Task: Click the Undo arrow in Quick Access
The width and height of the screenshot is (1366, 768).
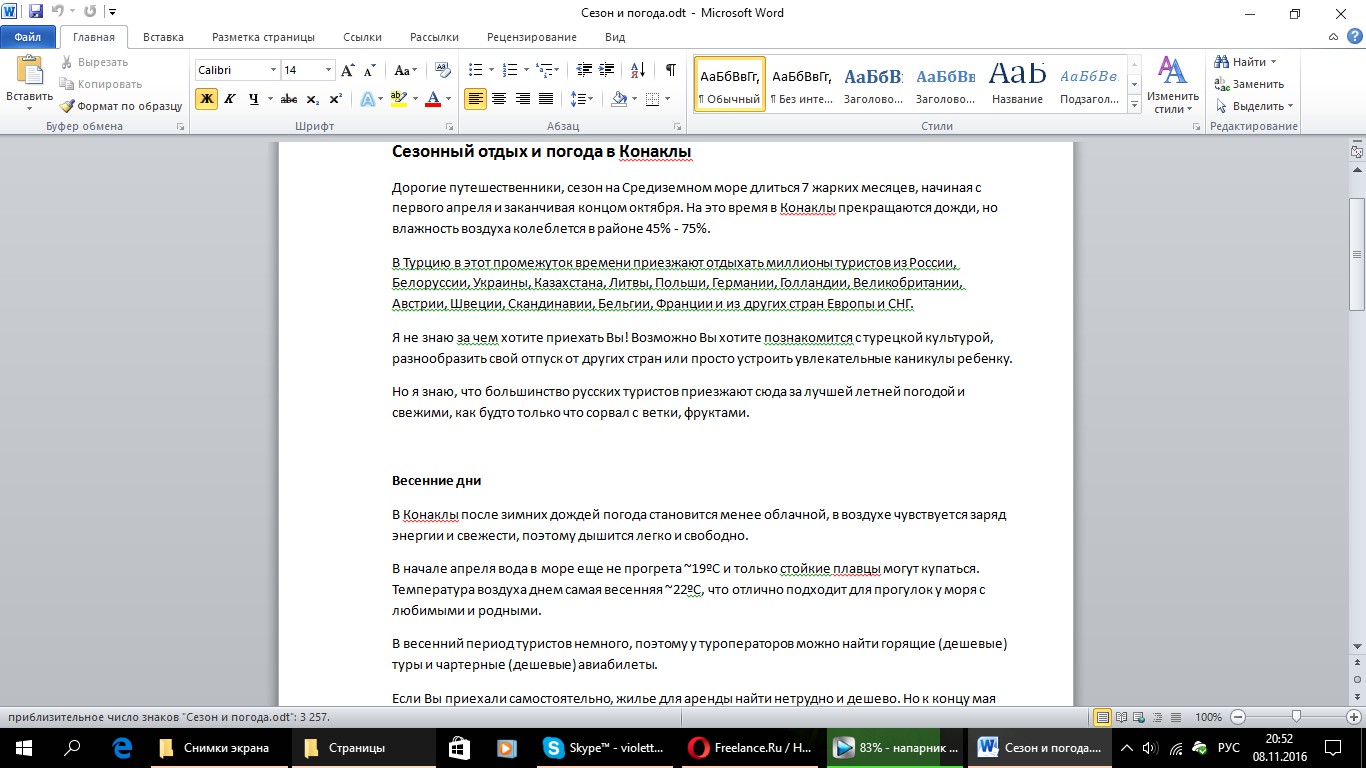Action: click(x=57, y=13)
